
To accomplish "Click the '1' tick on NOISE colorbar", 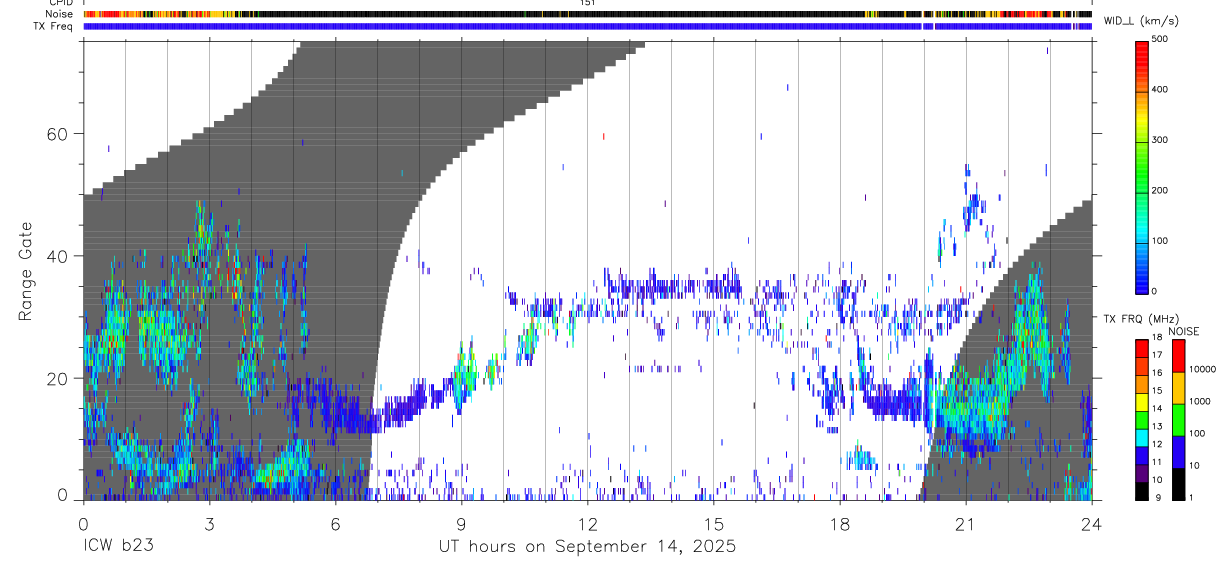I will pyautogui.click(x=1191, y=498).
